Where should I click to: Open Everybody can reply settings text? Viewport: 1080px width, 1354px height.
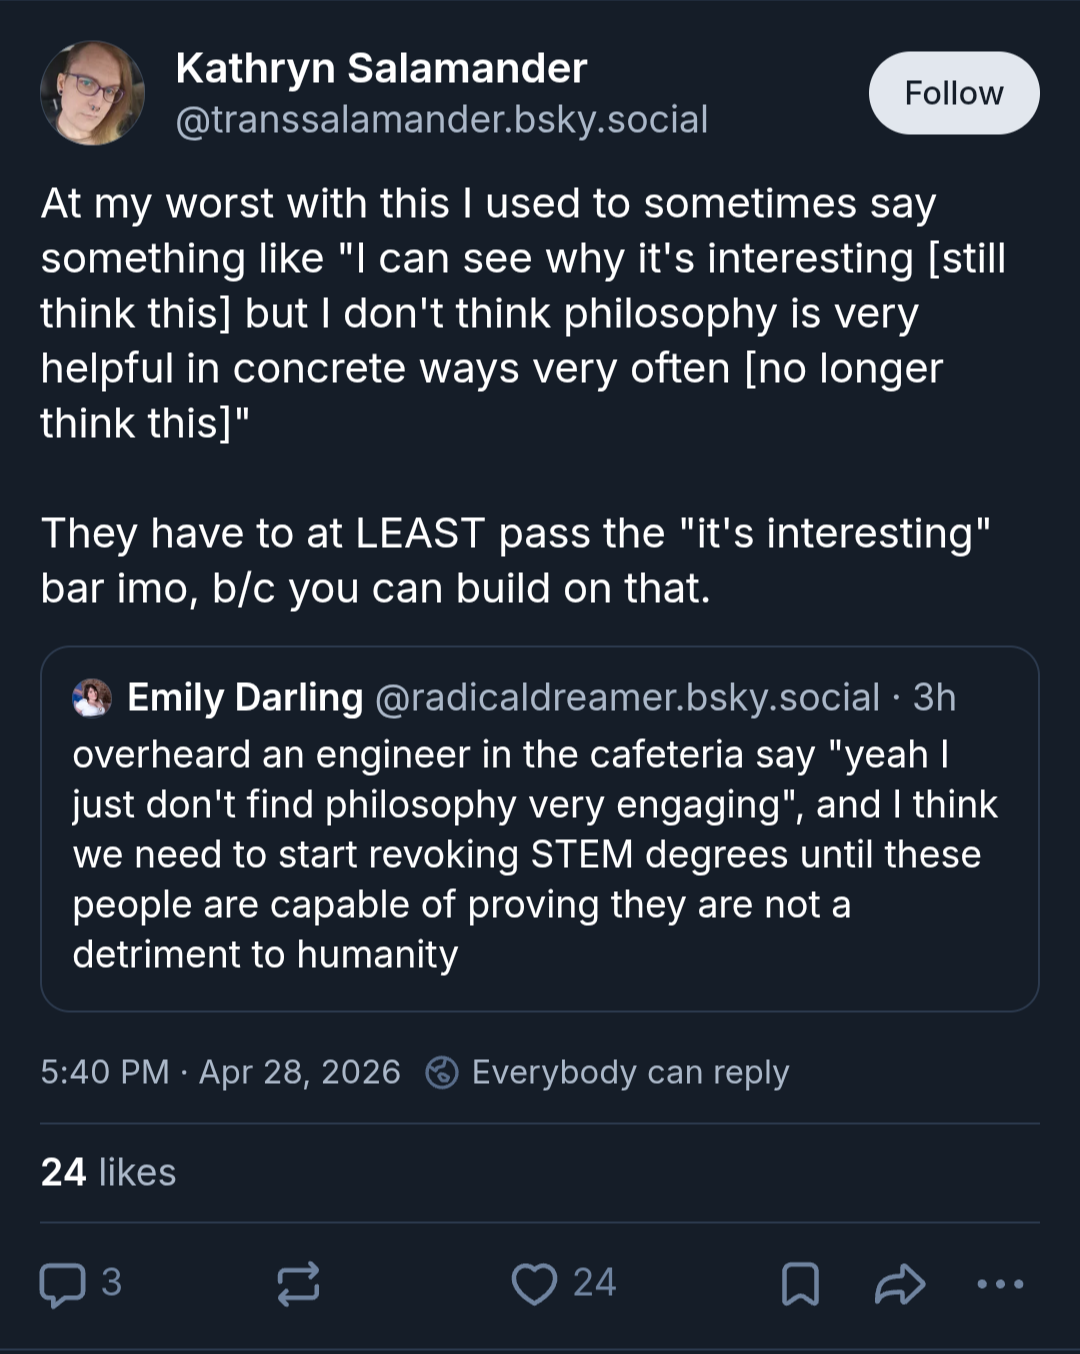point(630,1072)
